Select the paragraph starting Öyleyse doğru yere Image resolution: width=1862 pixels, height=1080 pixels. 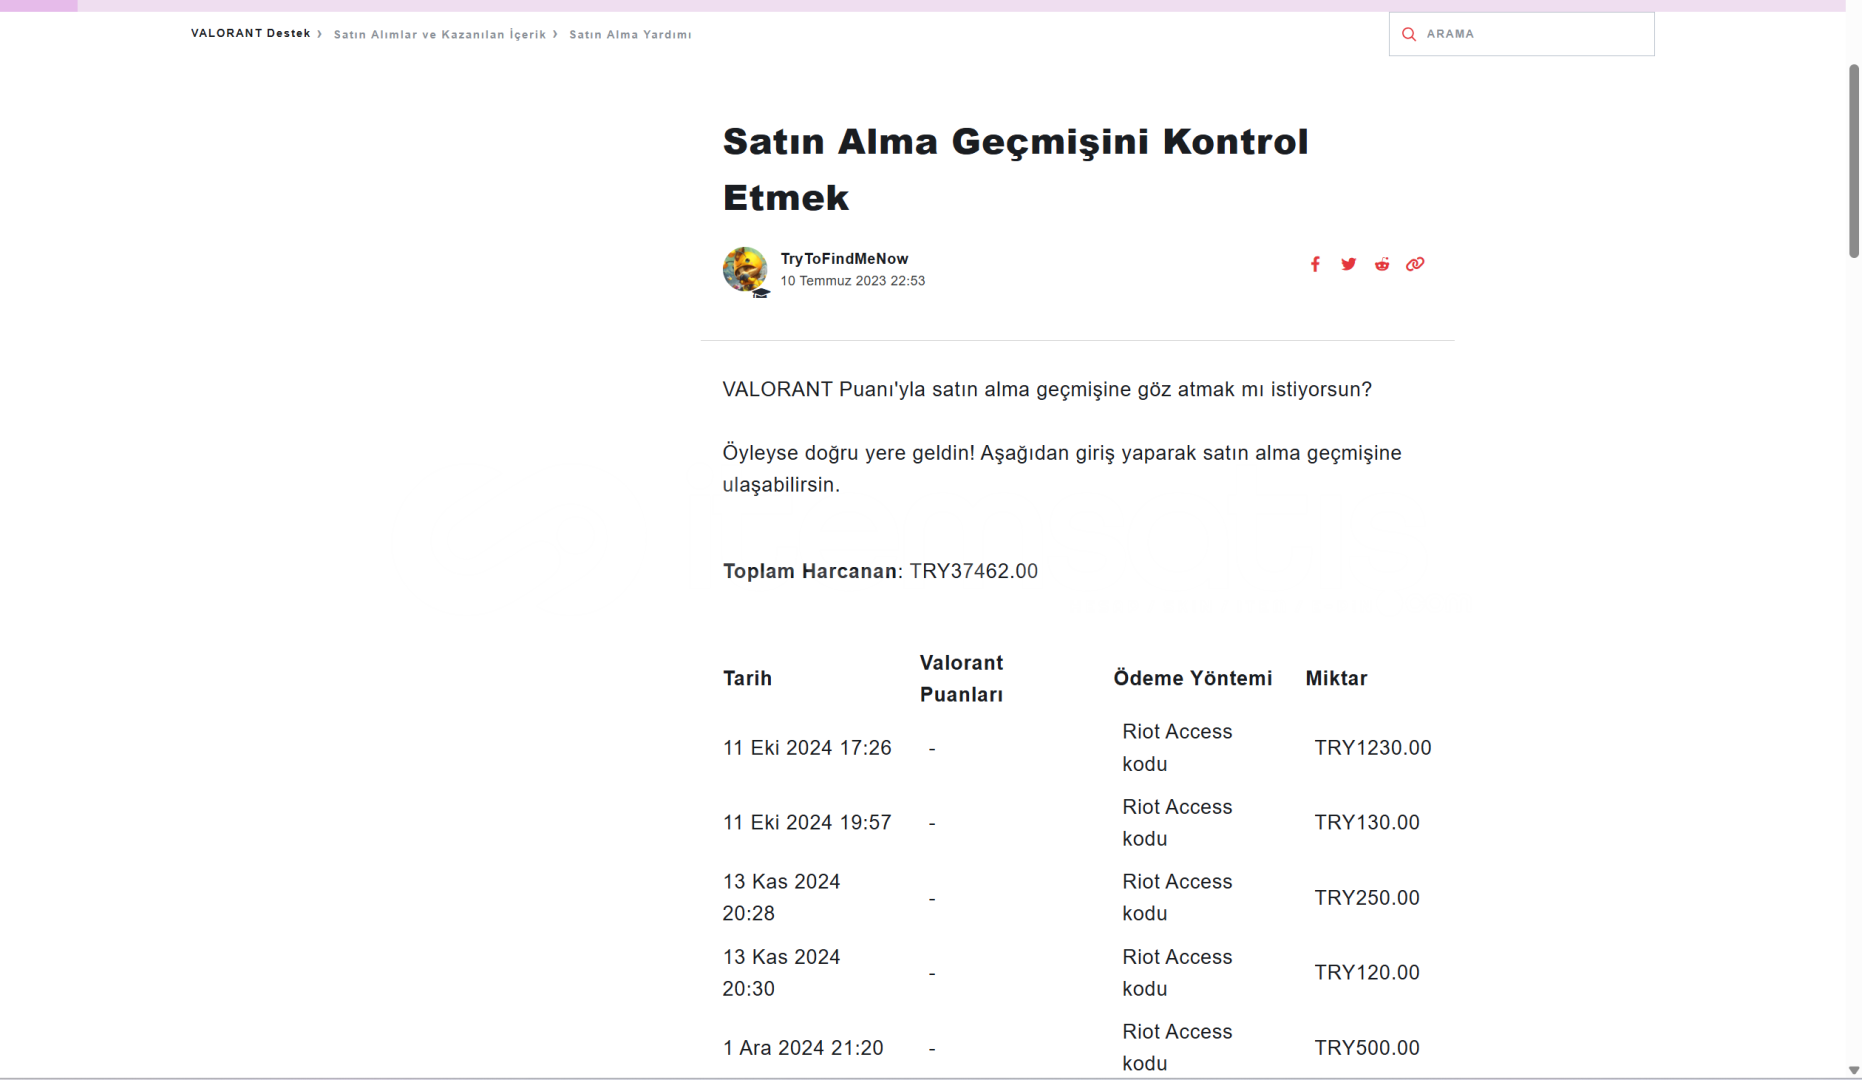[1062, 468]
